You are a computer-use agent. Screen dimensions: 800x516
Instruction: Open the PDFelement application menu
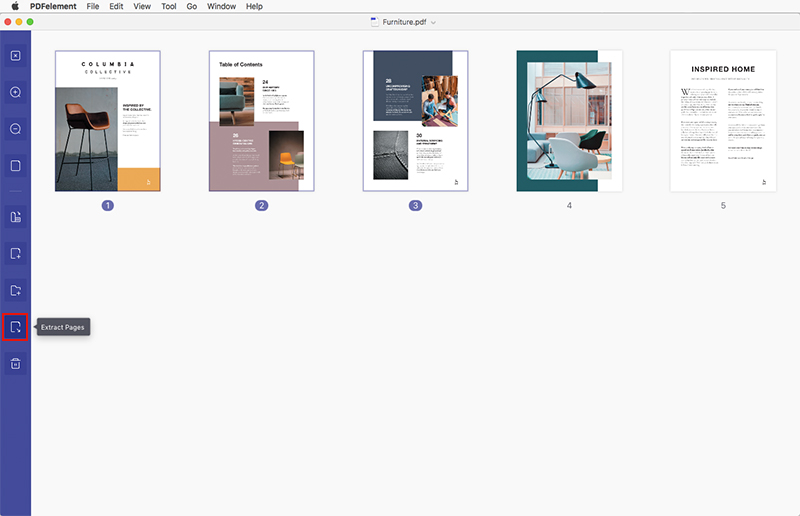point(53,6)
